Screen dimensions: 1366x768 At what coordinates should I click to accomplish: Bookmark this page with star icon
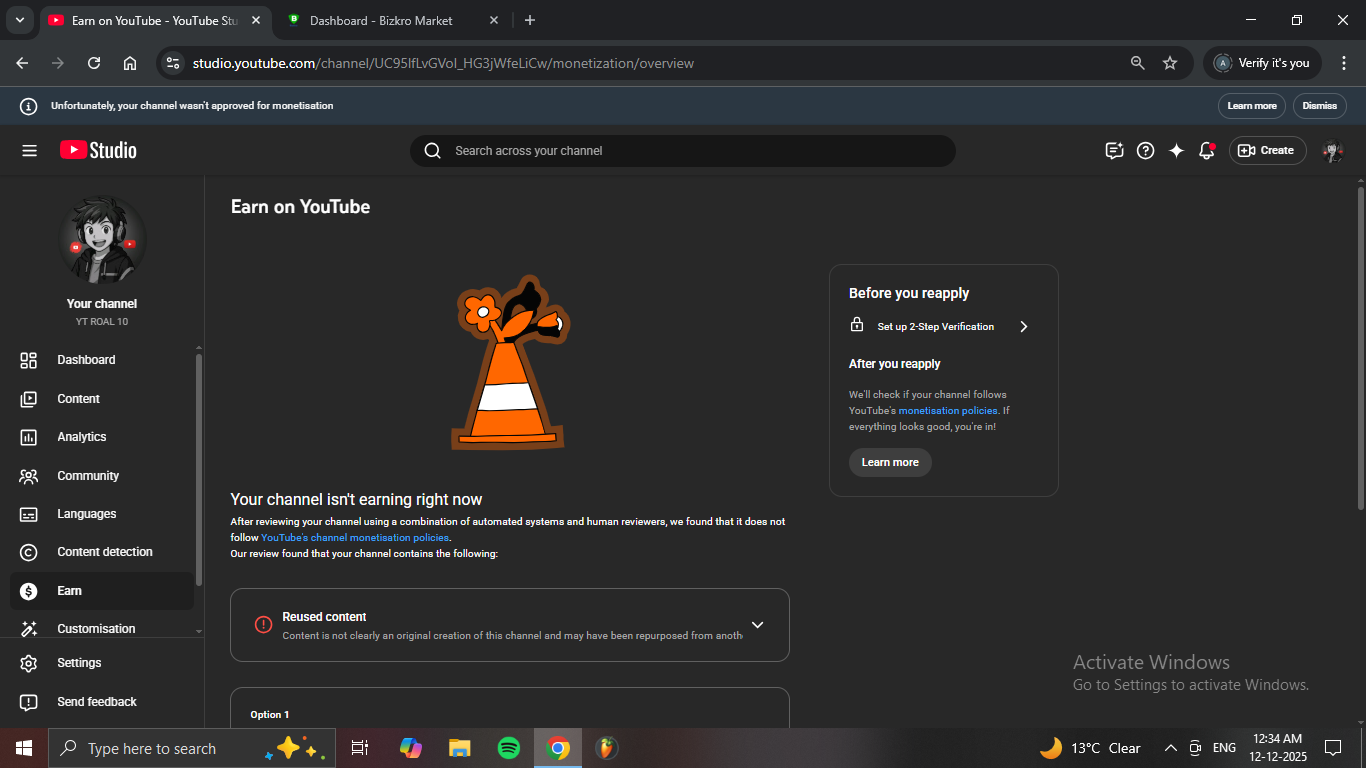1170,63
